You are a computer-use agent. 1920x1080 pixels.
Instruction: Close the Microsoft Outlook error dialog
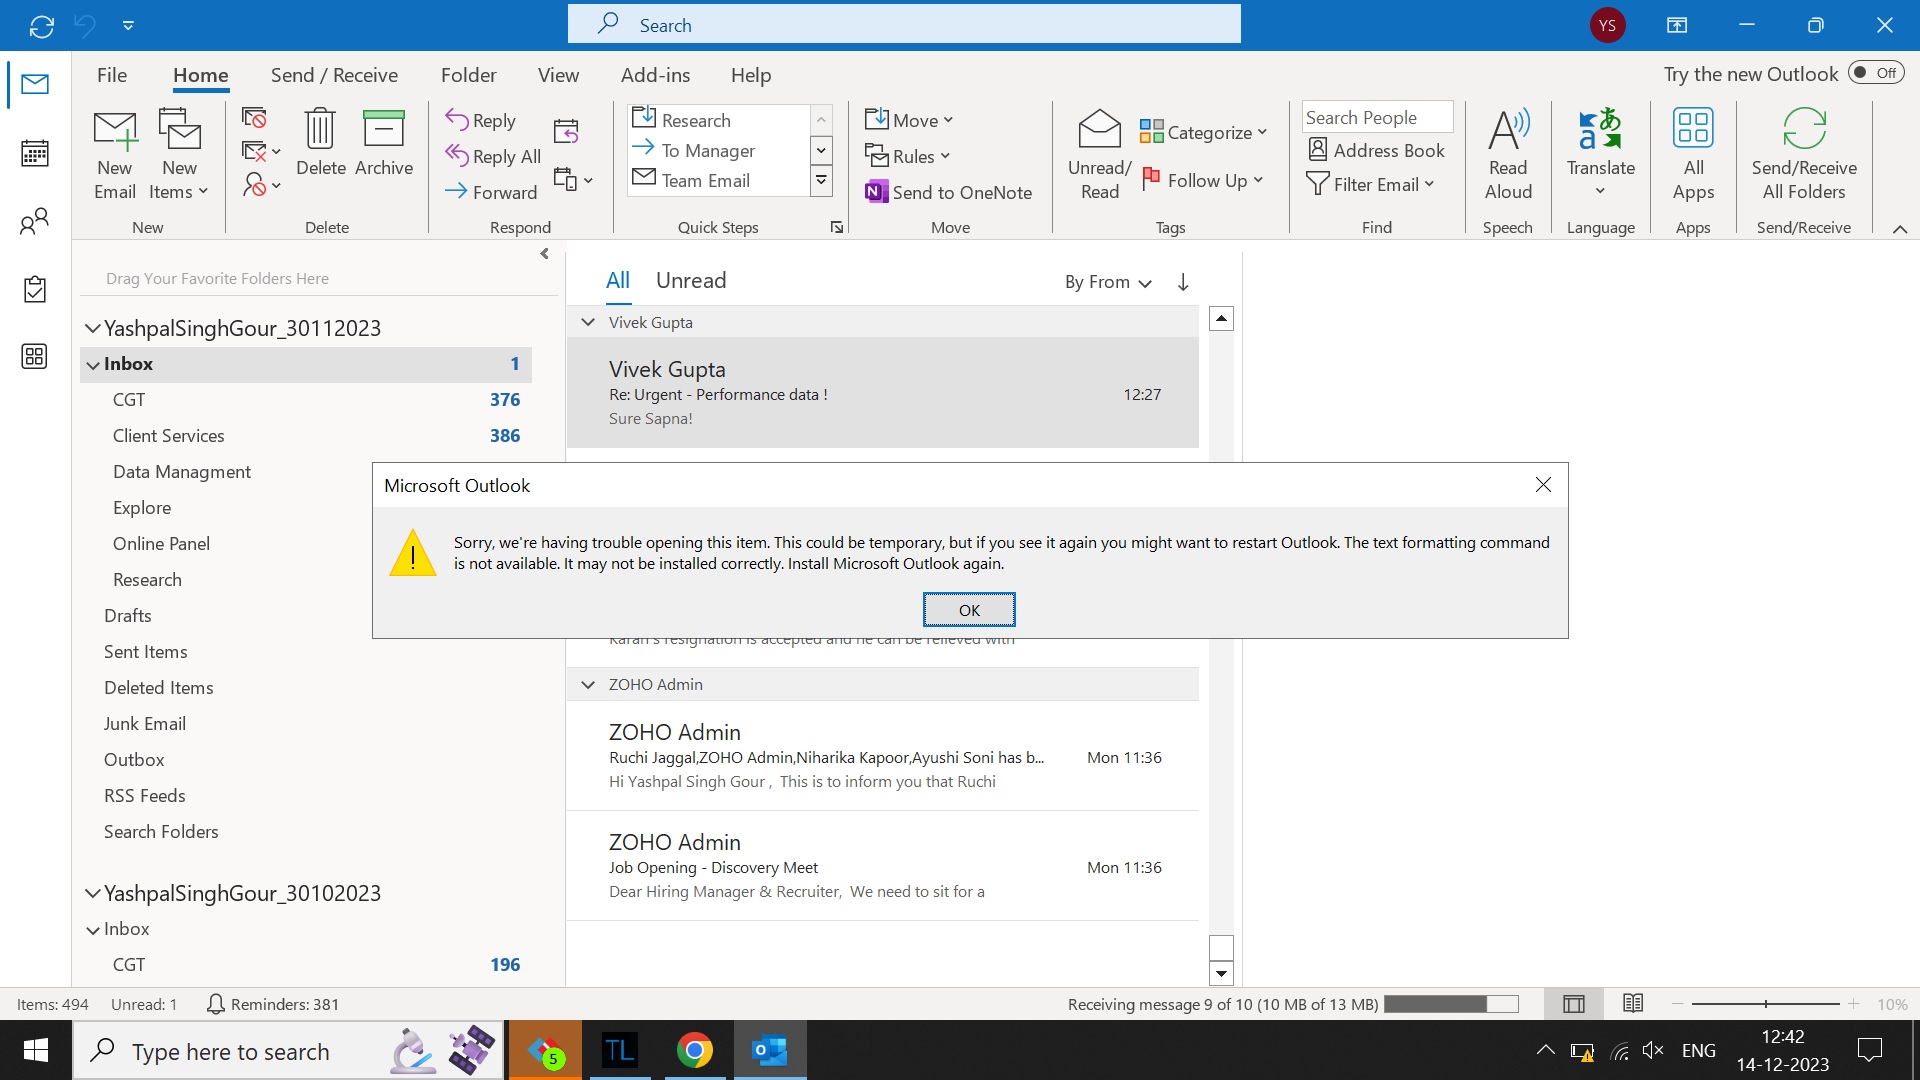pyautogui.click(x=1543, y=485)
